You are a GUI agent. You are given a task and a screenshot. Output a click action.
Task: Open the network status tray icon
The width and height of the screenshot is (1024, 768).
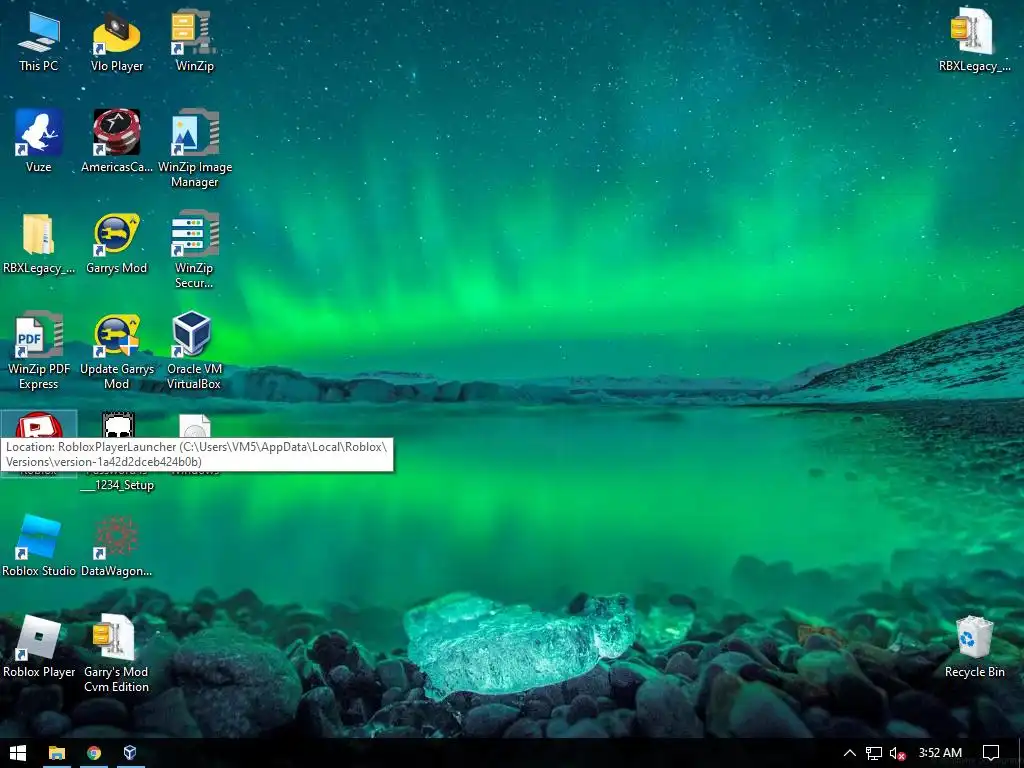874,753
